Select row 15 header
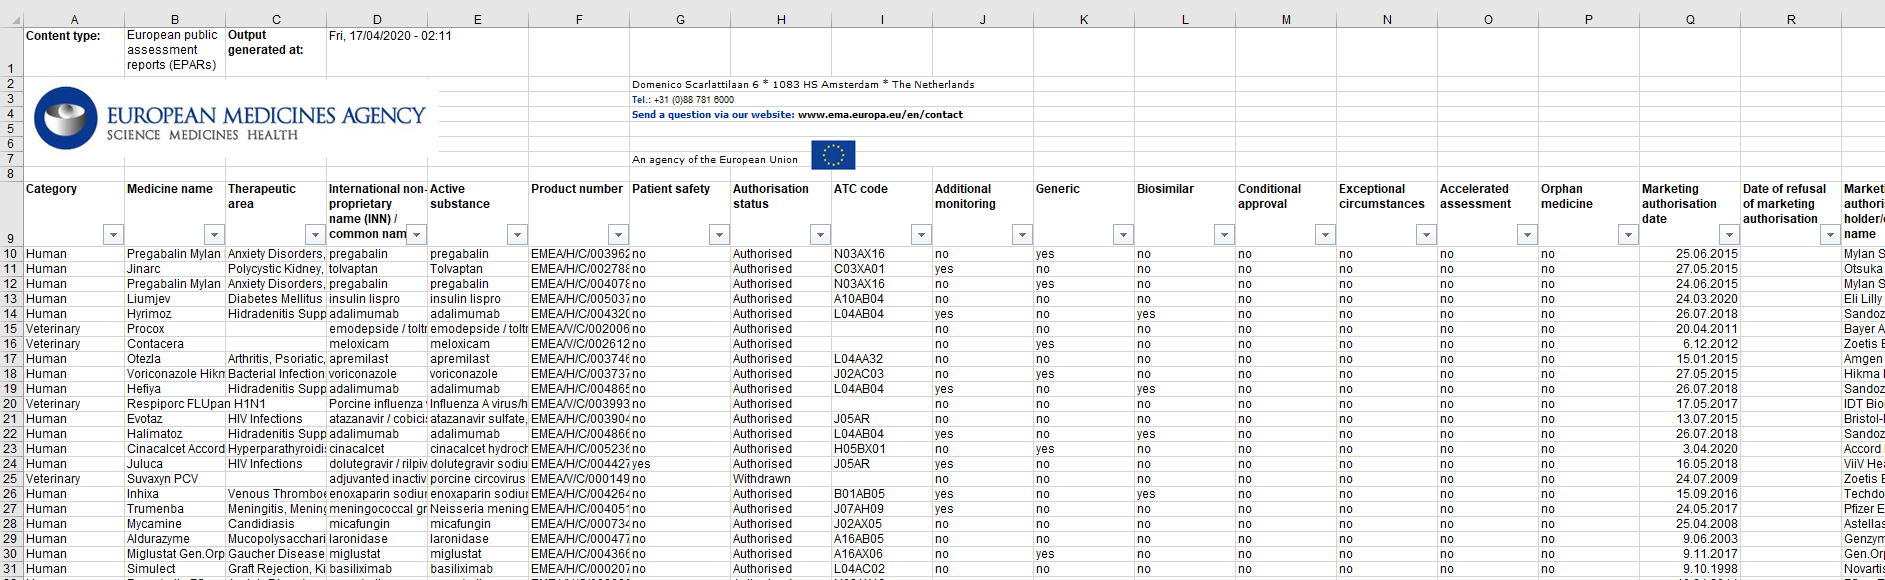This screenshot has height=580, width=1885. click(11, 329)
